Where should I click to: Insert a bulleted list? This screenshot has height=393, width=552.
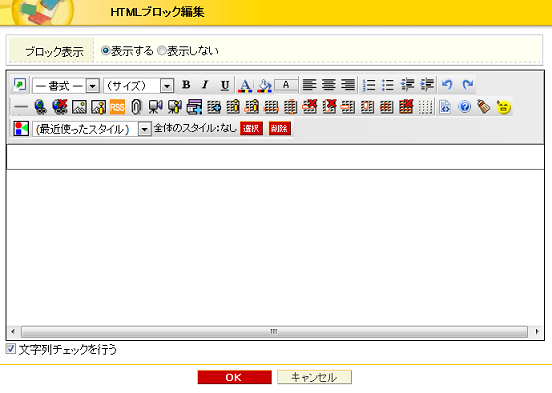[388, 85]
